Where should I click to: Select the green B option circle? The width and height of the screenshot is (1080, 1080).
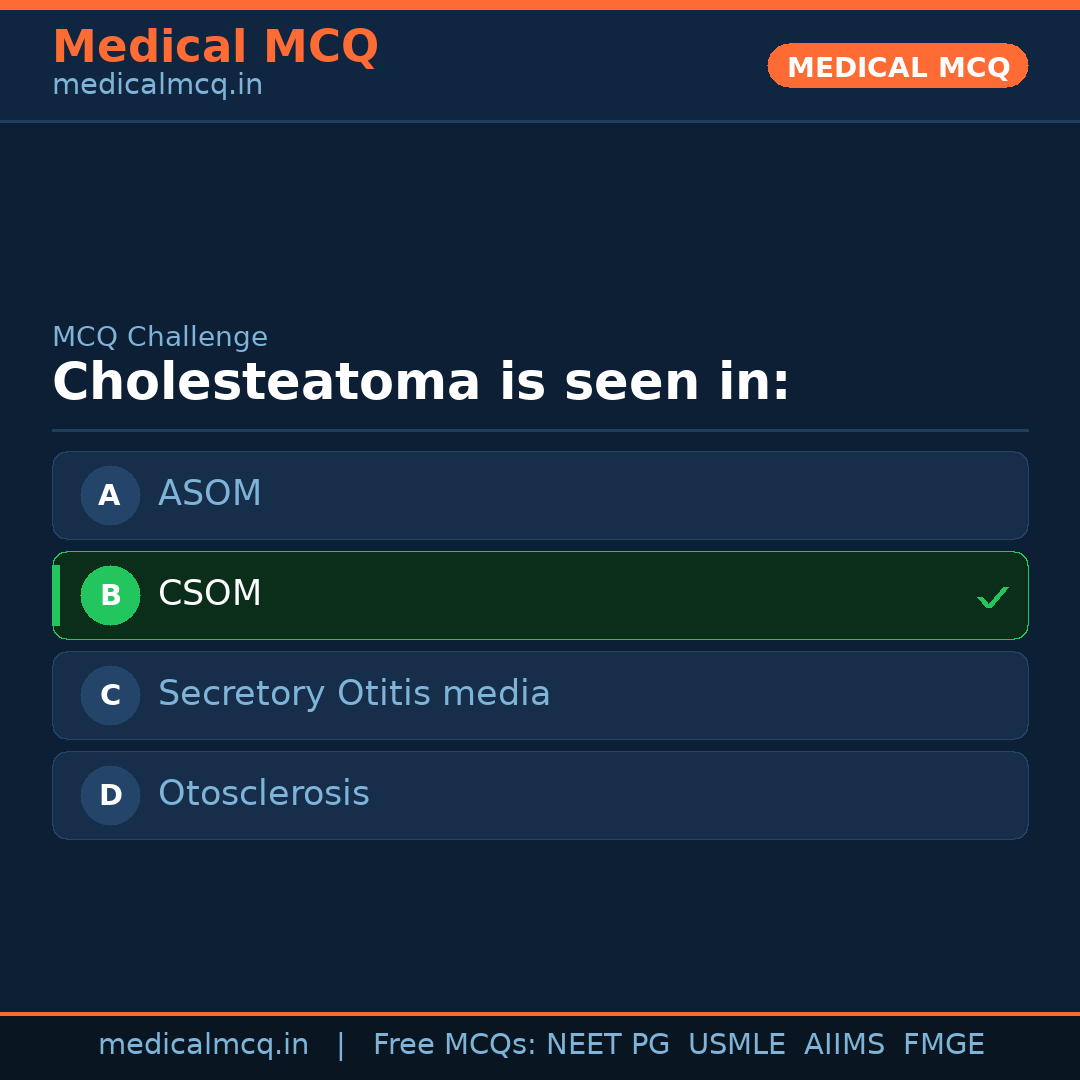(x=110, y=595)
